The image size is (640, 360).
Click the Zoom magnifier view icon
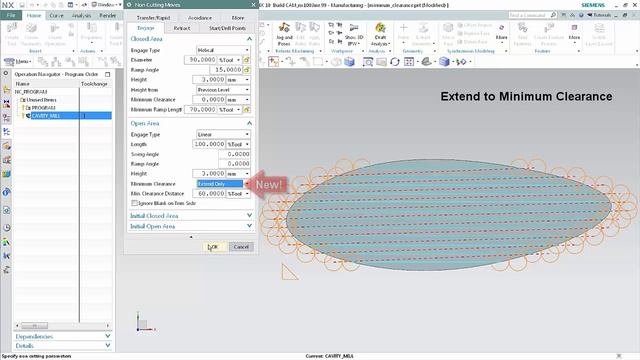[x=368, y=62]
